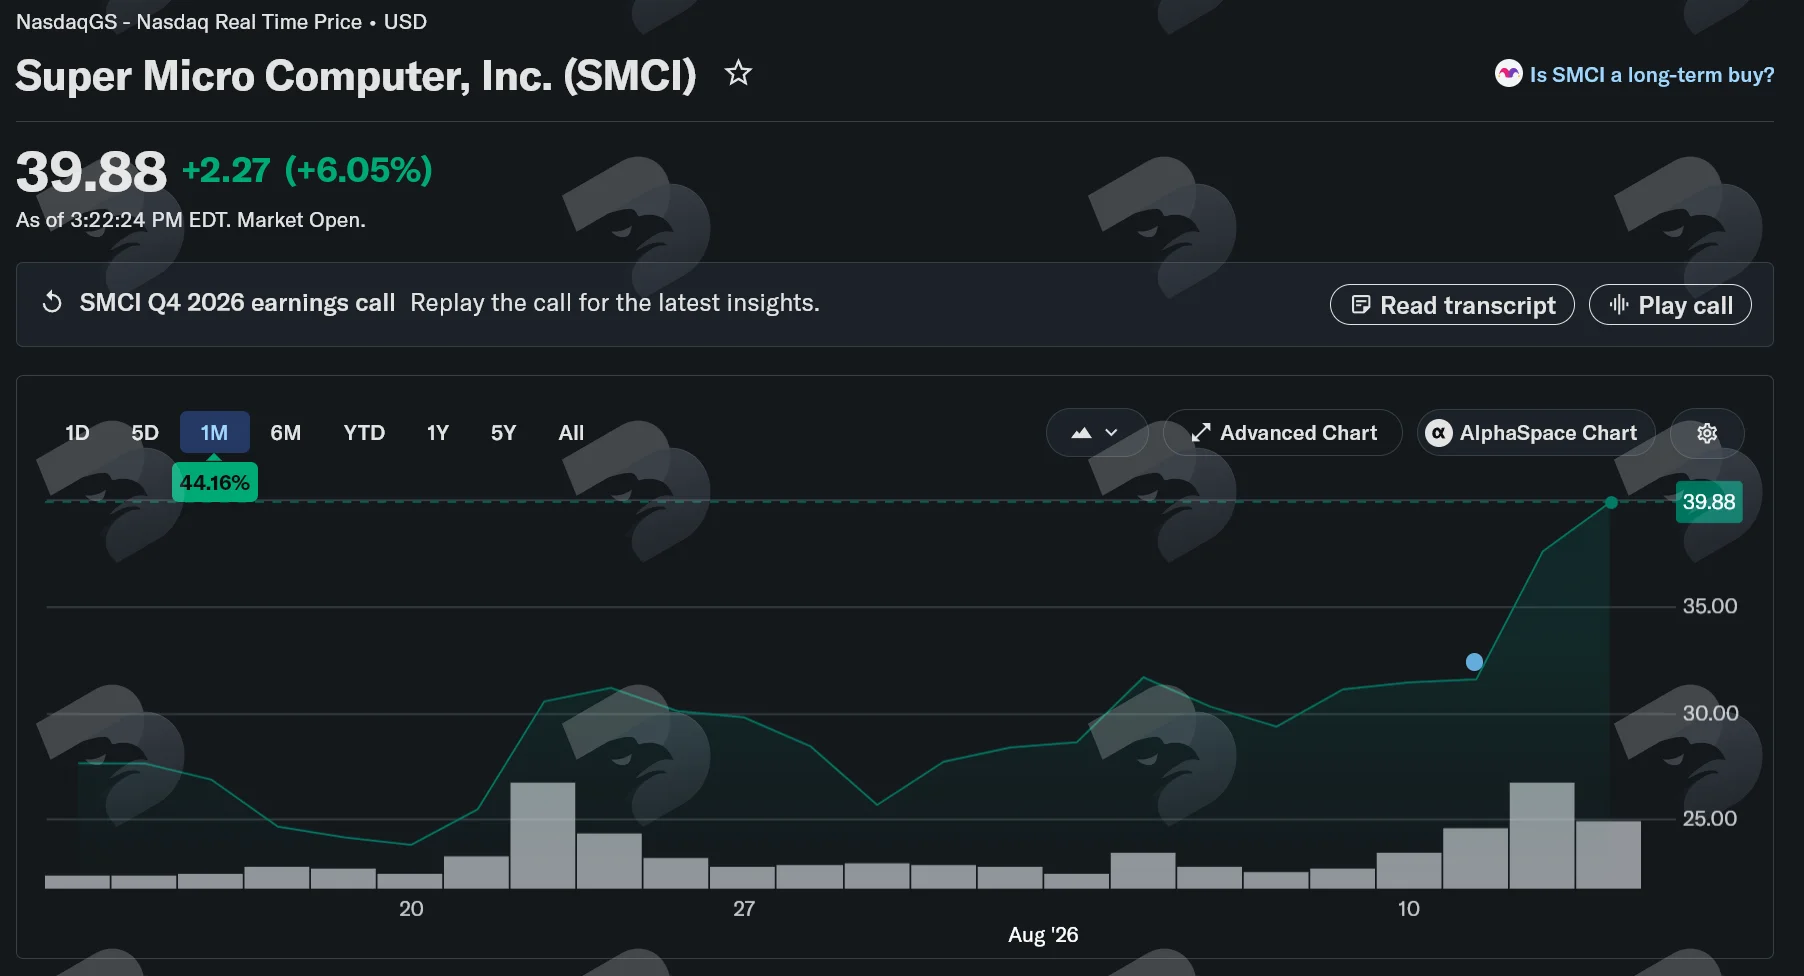Open 'Is SMCI a long-term buy?' link
This screenshot has width=1804, height=976.
(x=1652, y=75)
